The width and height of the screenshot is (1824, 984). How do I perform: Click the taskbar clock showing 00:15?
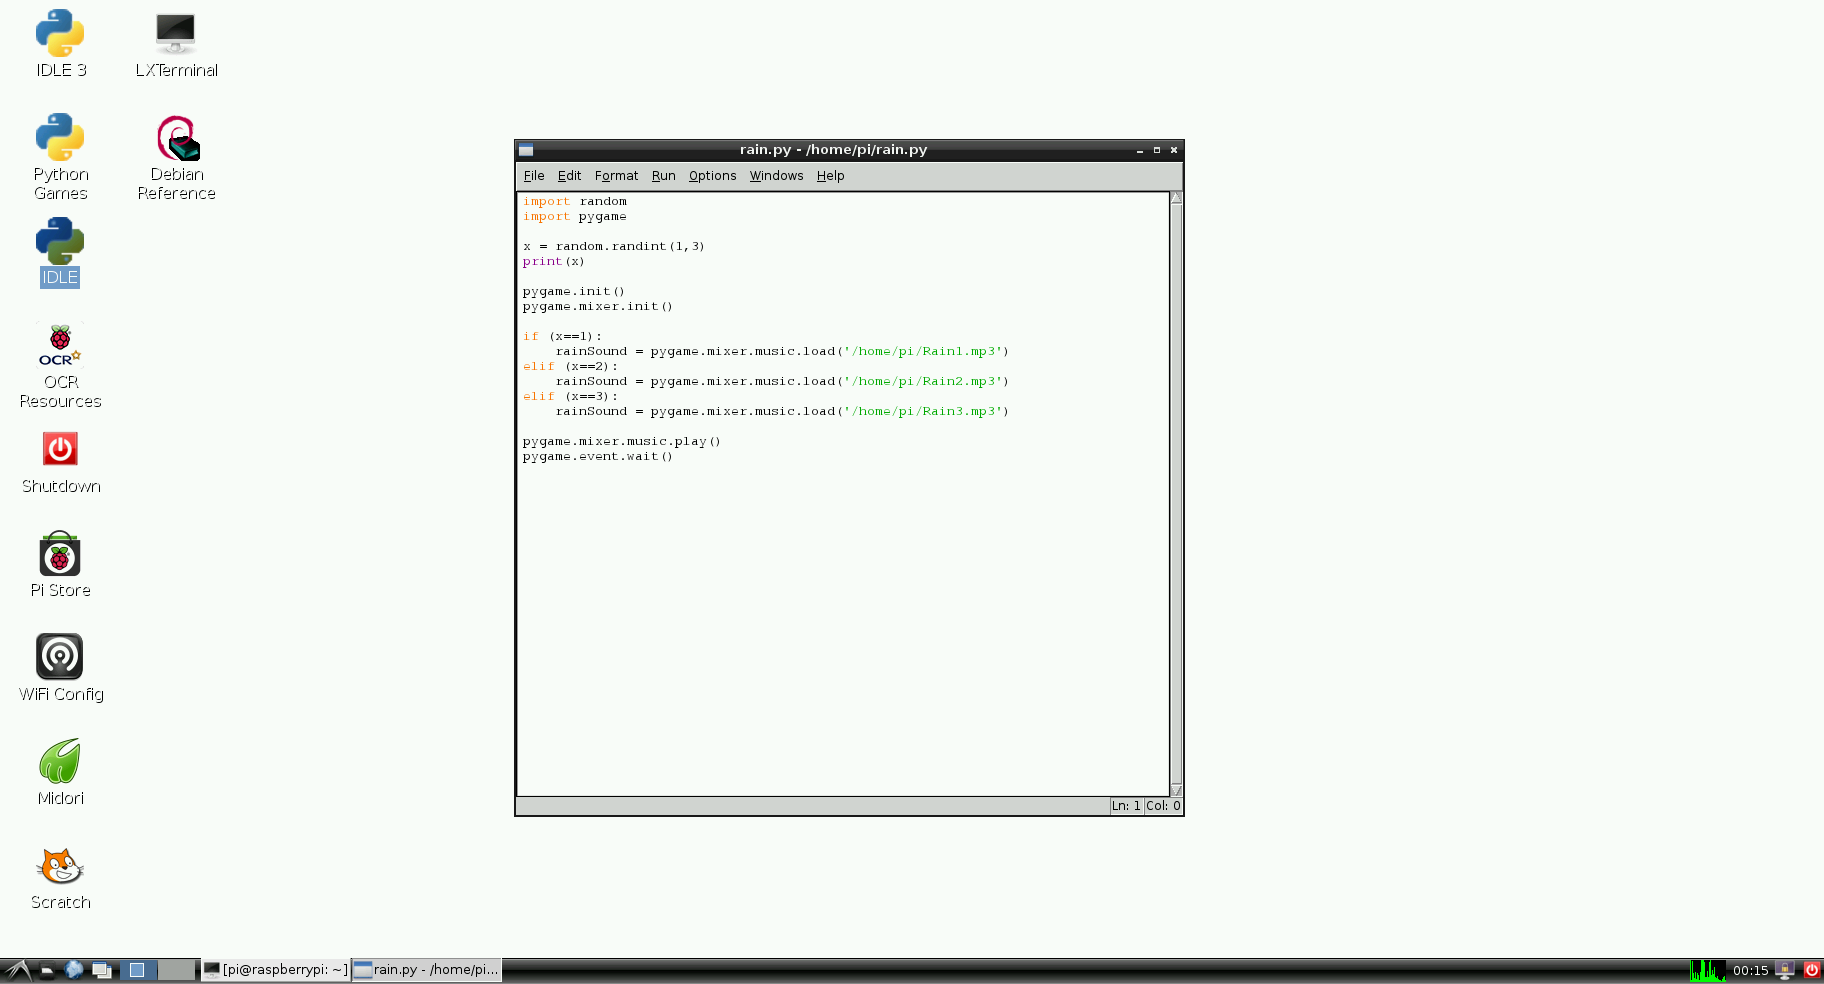pyautogui.click(x=1750, y=971)
